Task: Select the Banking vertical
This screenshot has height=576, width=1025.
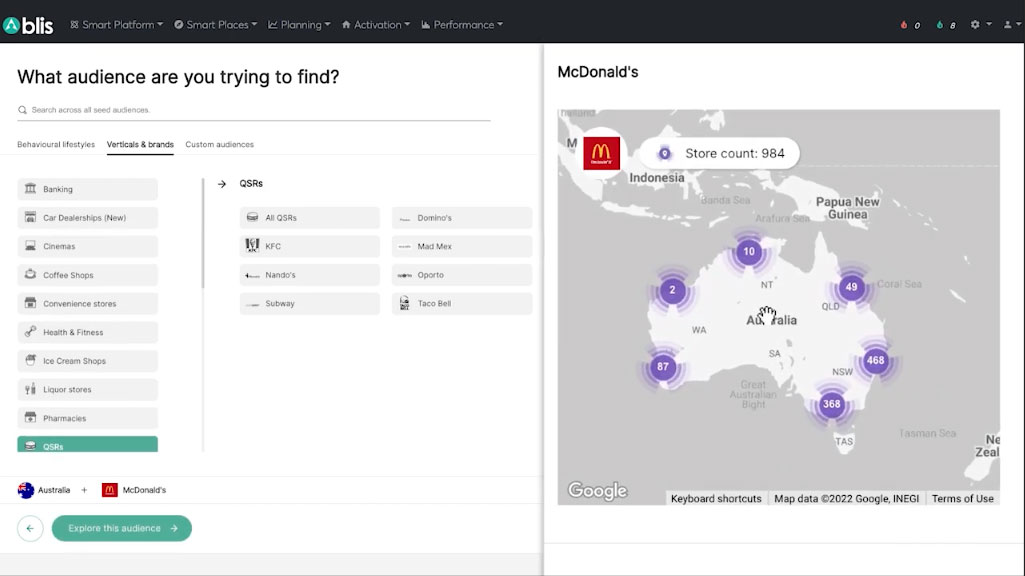Action: [88, 189]
